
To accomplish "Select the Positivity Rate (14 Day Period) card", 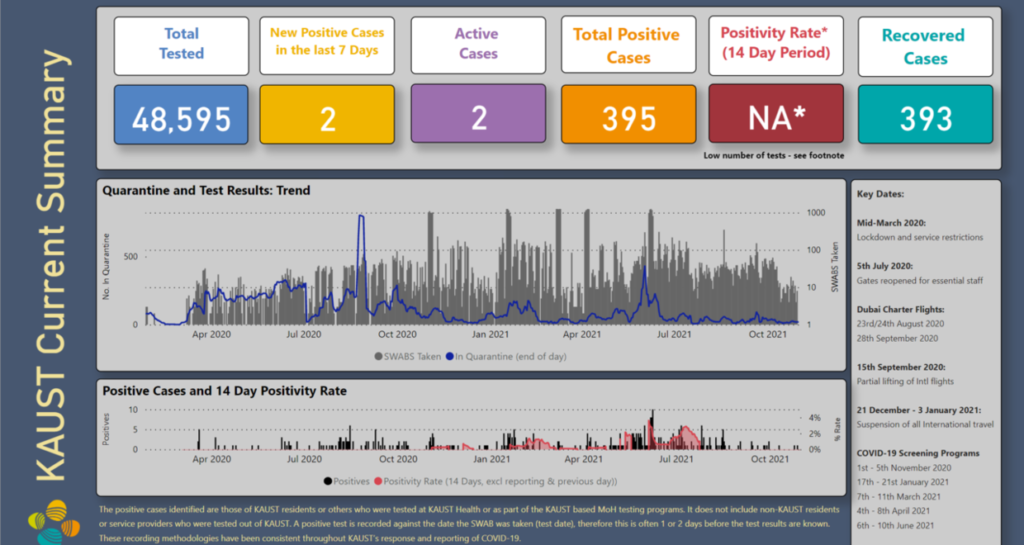I will click(x=776, y=44).
